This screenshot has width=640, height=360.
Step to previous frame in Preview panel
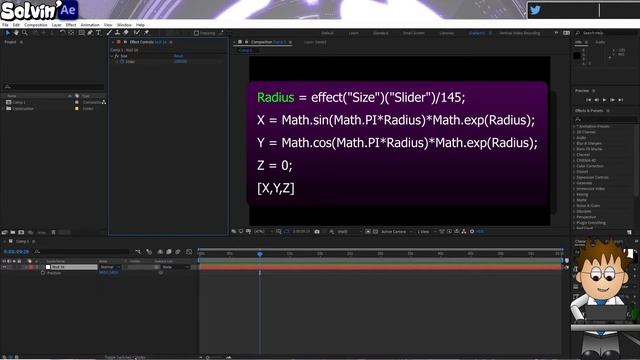tap(597, 100)
